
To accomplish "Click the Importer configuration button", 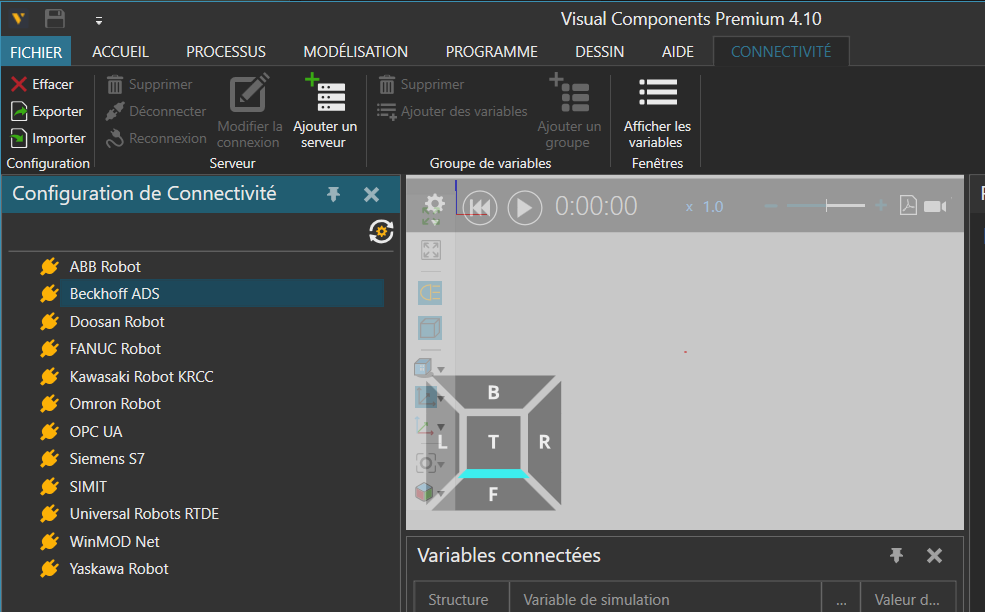I will (x=48, y=138).
